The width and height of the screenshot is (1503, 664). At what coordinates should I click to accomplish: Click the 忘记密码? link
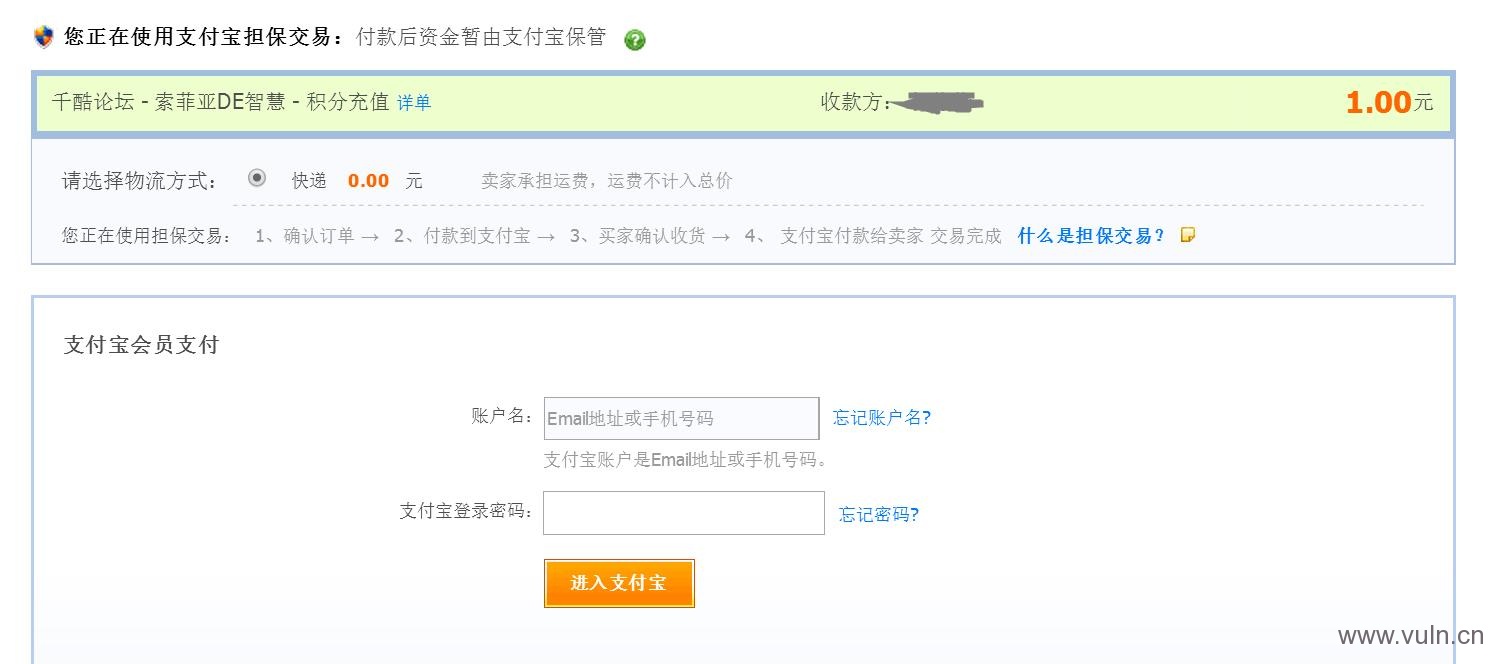[x=879, y=515]
